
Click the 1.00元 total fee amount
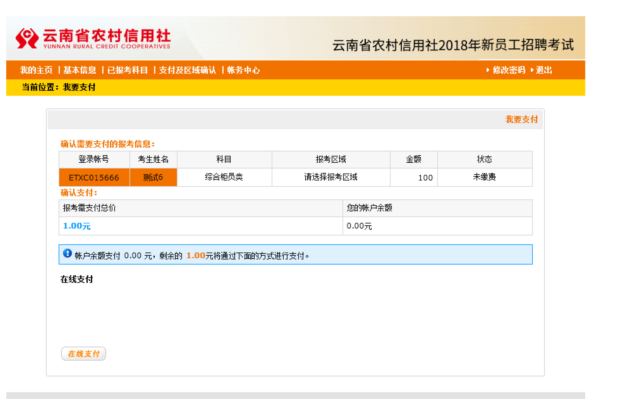tap(77, 226)
